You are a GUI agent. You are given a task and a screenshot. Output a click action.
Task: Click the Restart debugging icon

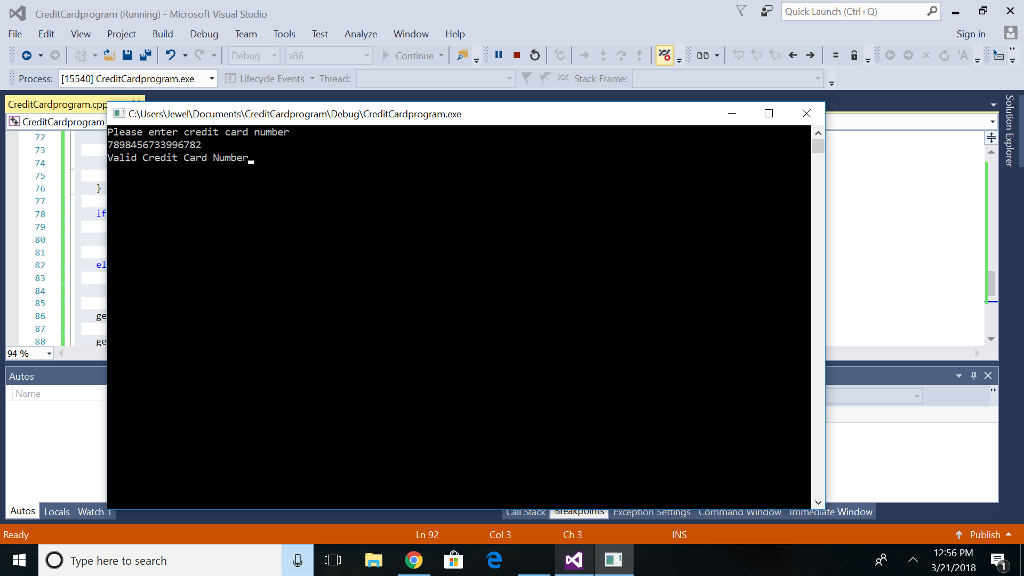534,55
